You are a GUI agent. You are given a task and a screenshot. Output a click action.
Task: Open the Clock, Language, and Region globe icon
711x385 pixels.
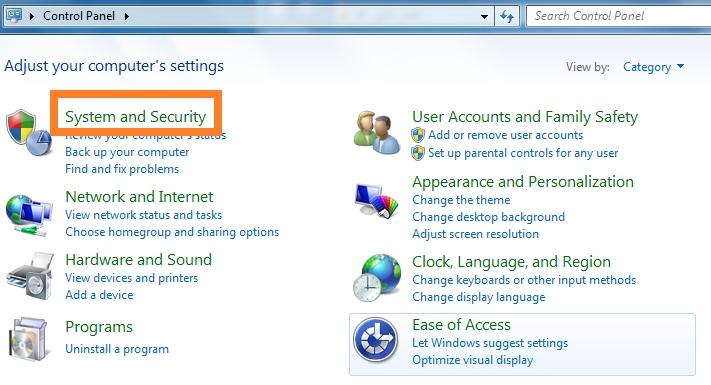(x=377, y=278)
